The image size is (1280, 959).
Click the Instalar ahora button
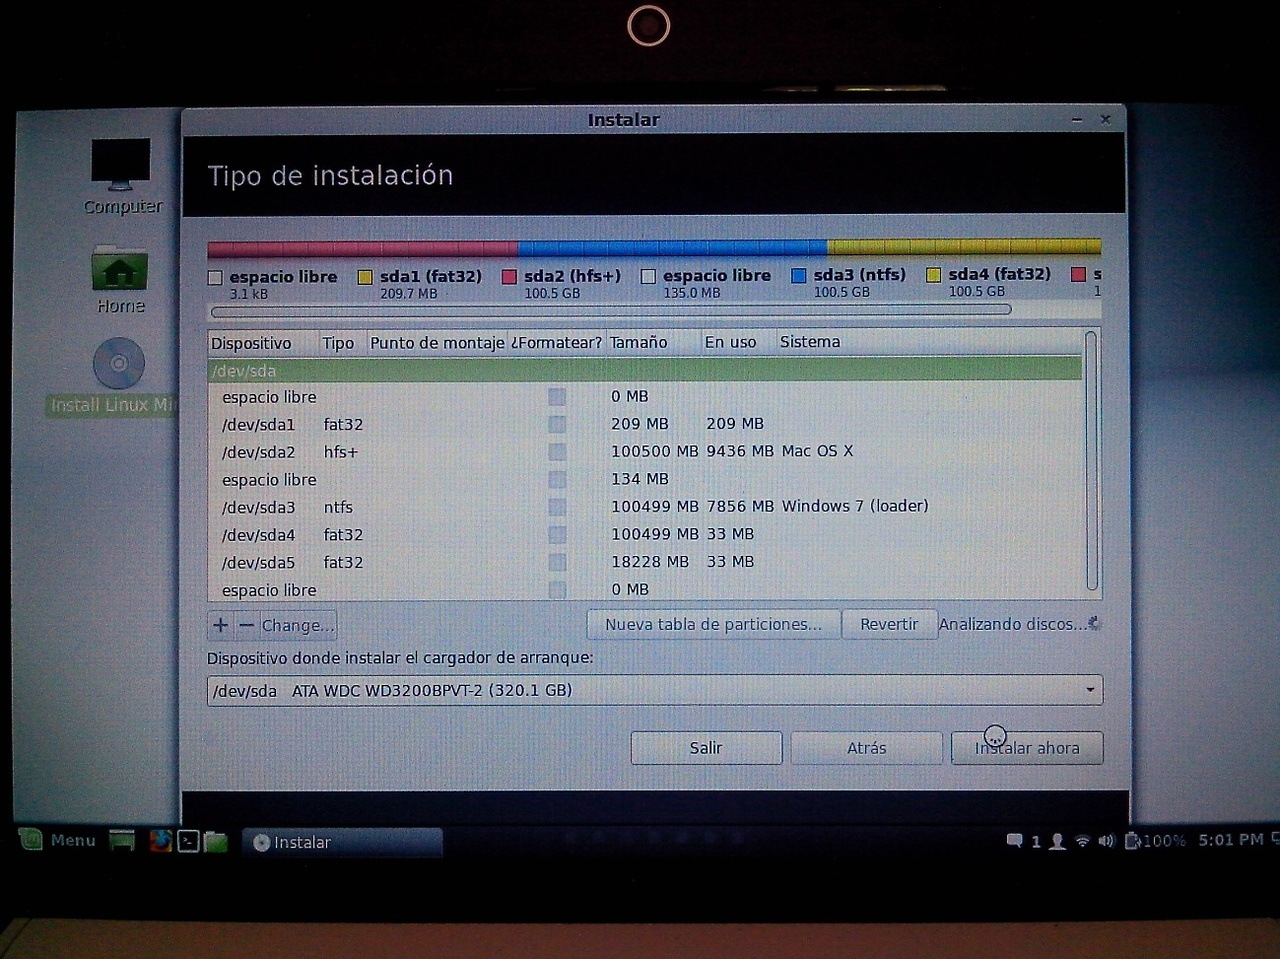click(1027, 748)
